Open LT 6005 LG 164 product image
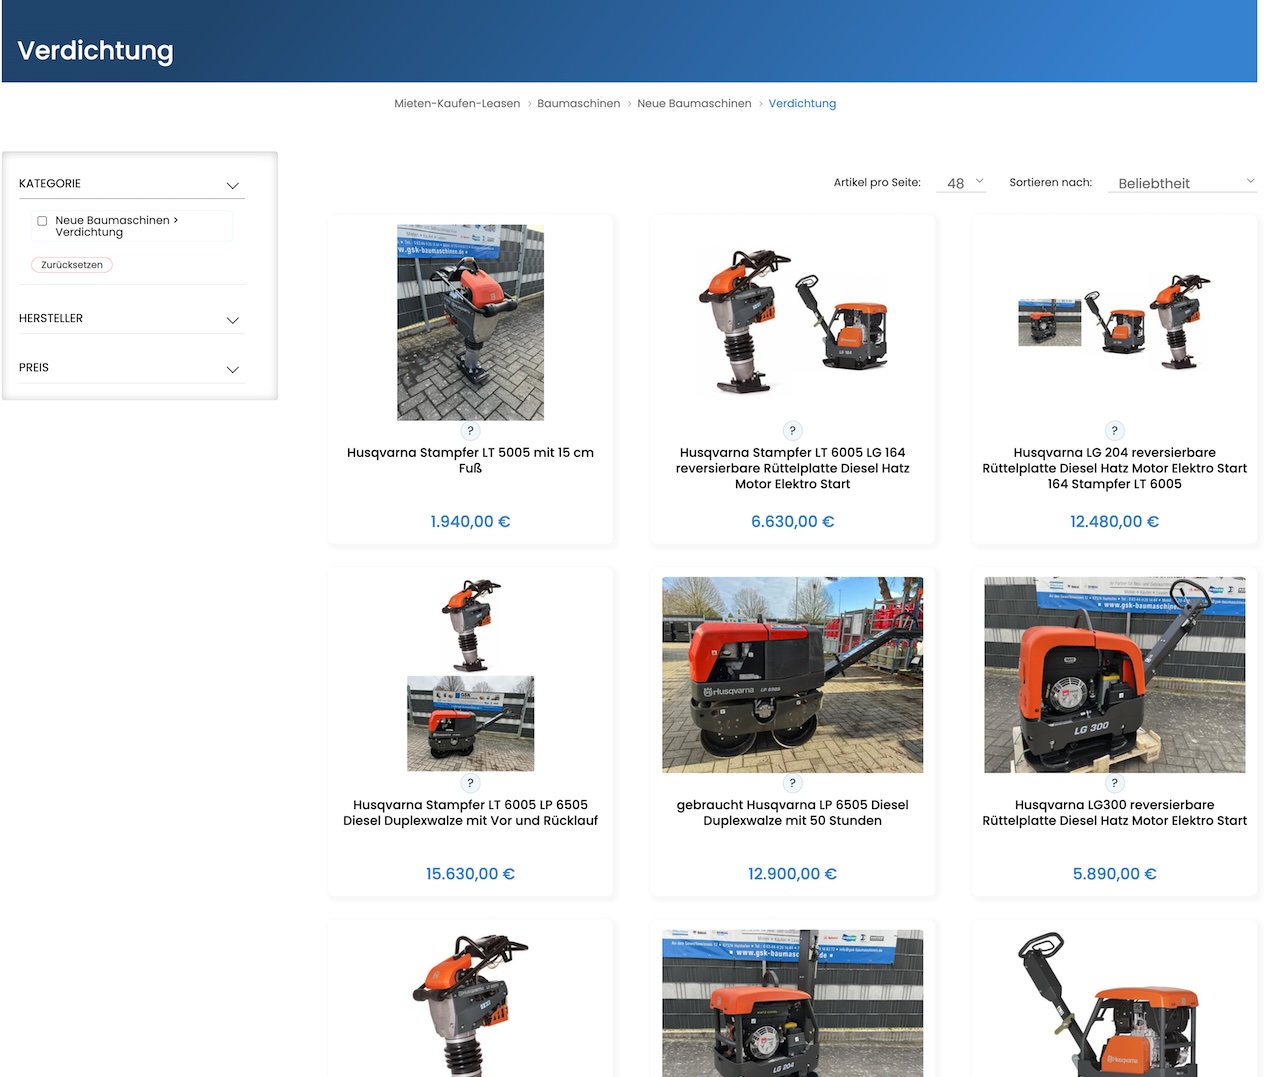 [792, 322]
